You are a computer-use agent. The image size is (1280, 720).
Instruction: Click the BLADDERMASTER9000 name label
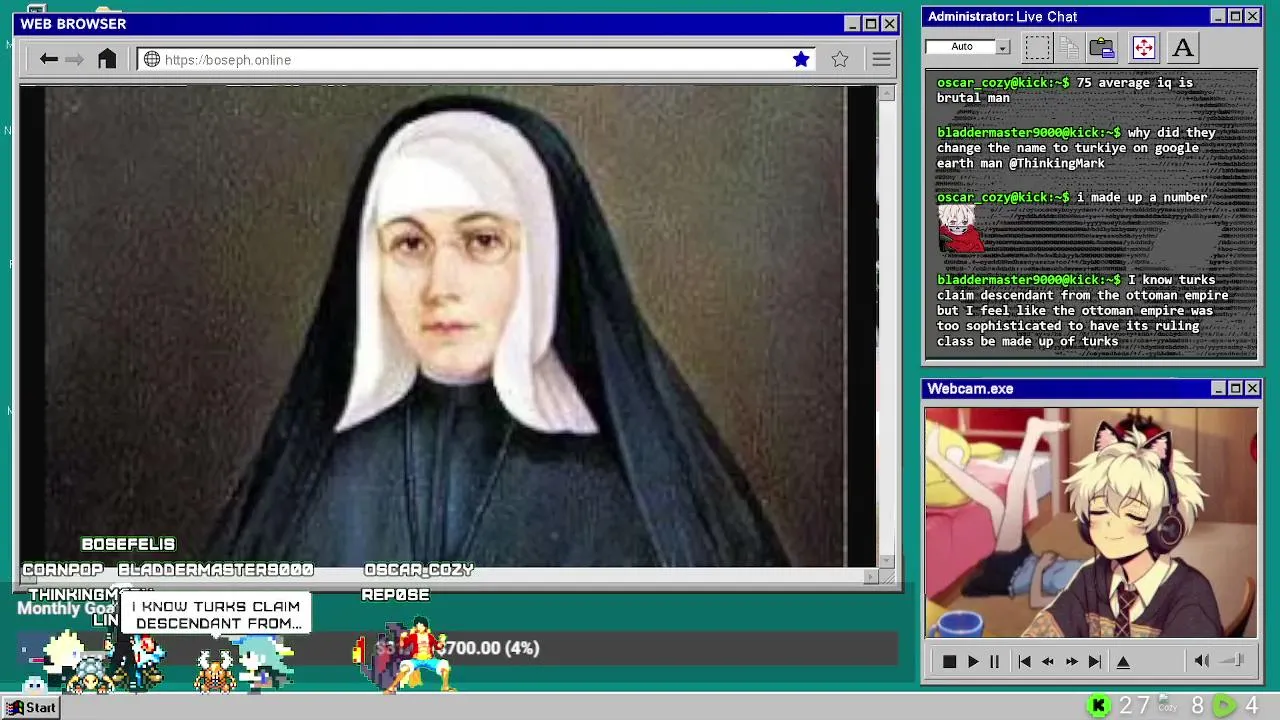[216, 569]
